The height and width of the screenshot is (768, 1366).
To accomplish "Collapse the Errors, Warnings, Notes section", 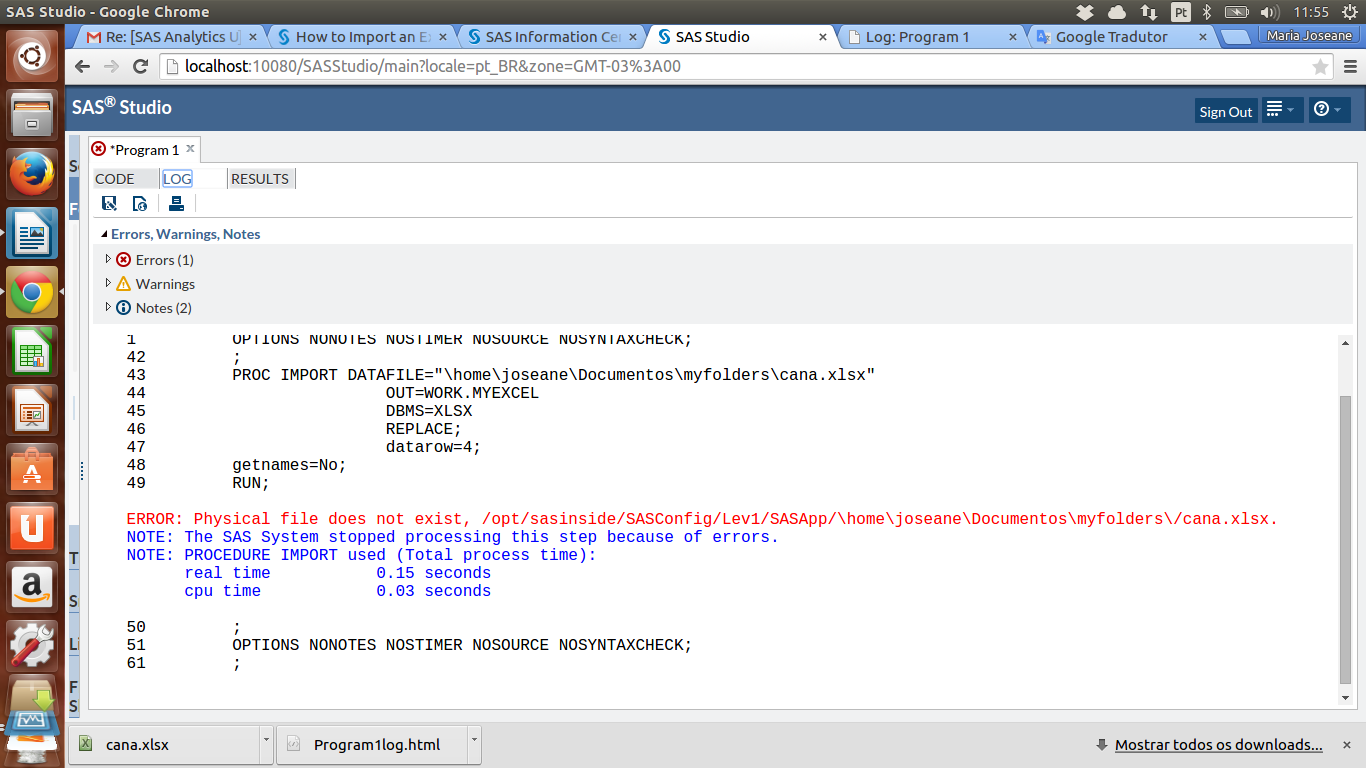I will [x=104, y=234].
